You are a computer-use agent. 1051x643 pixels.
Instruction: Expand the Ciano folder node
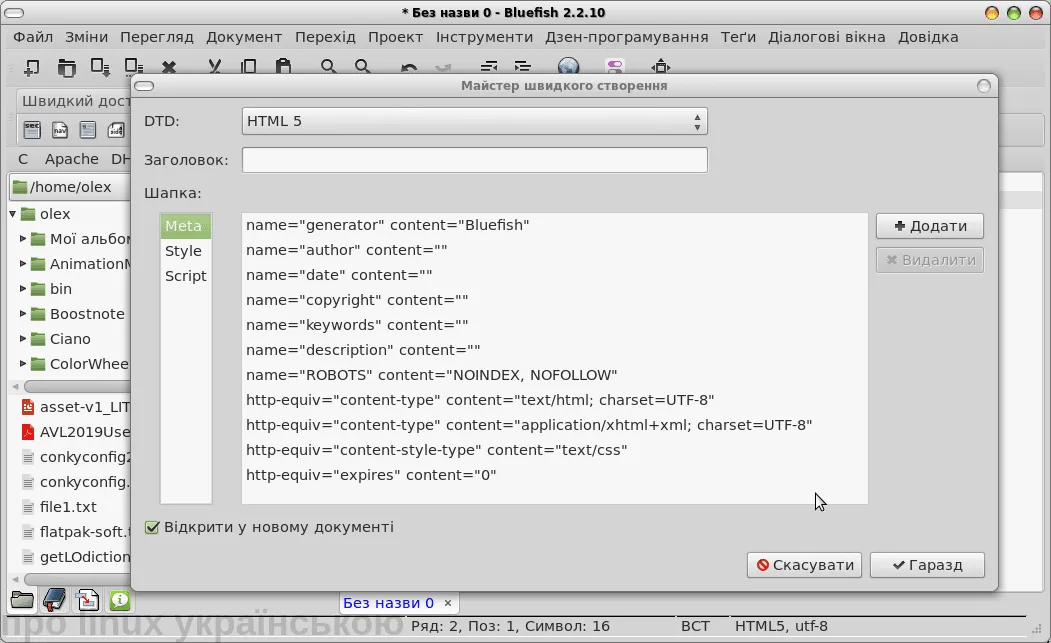pyautogui.click(x=23, y=339)
